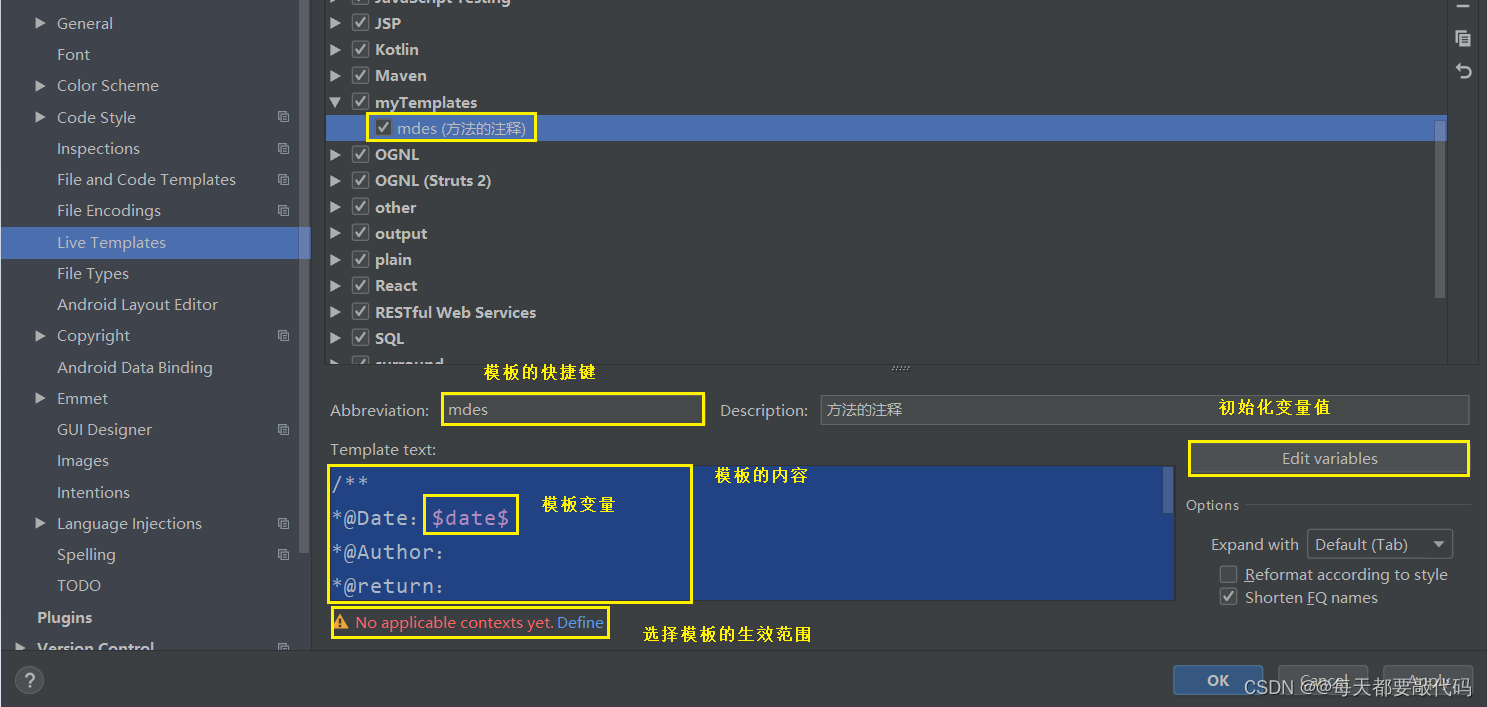
Task: Click the *@Author: line in template text
Action: (388, 552)
